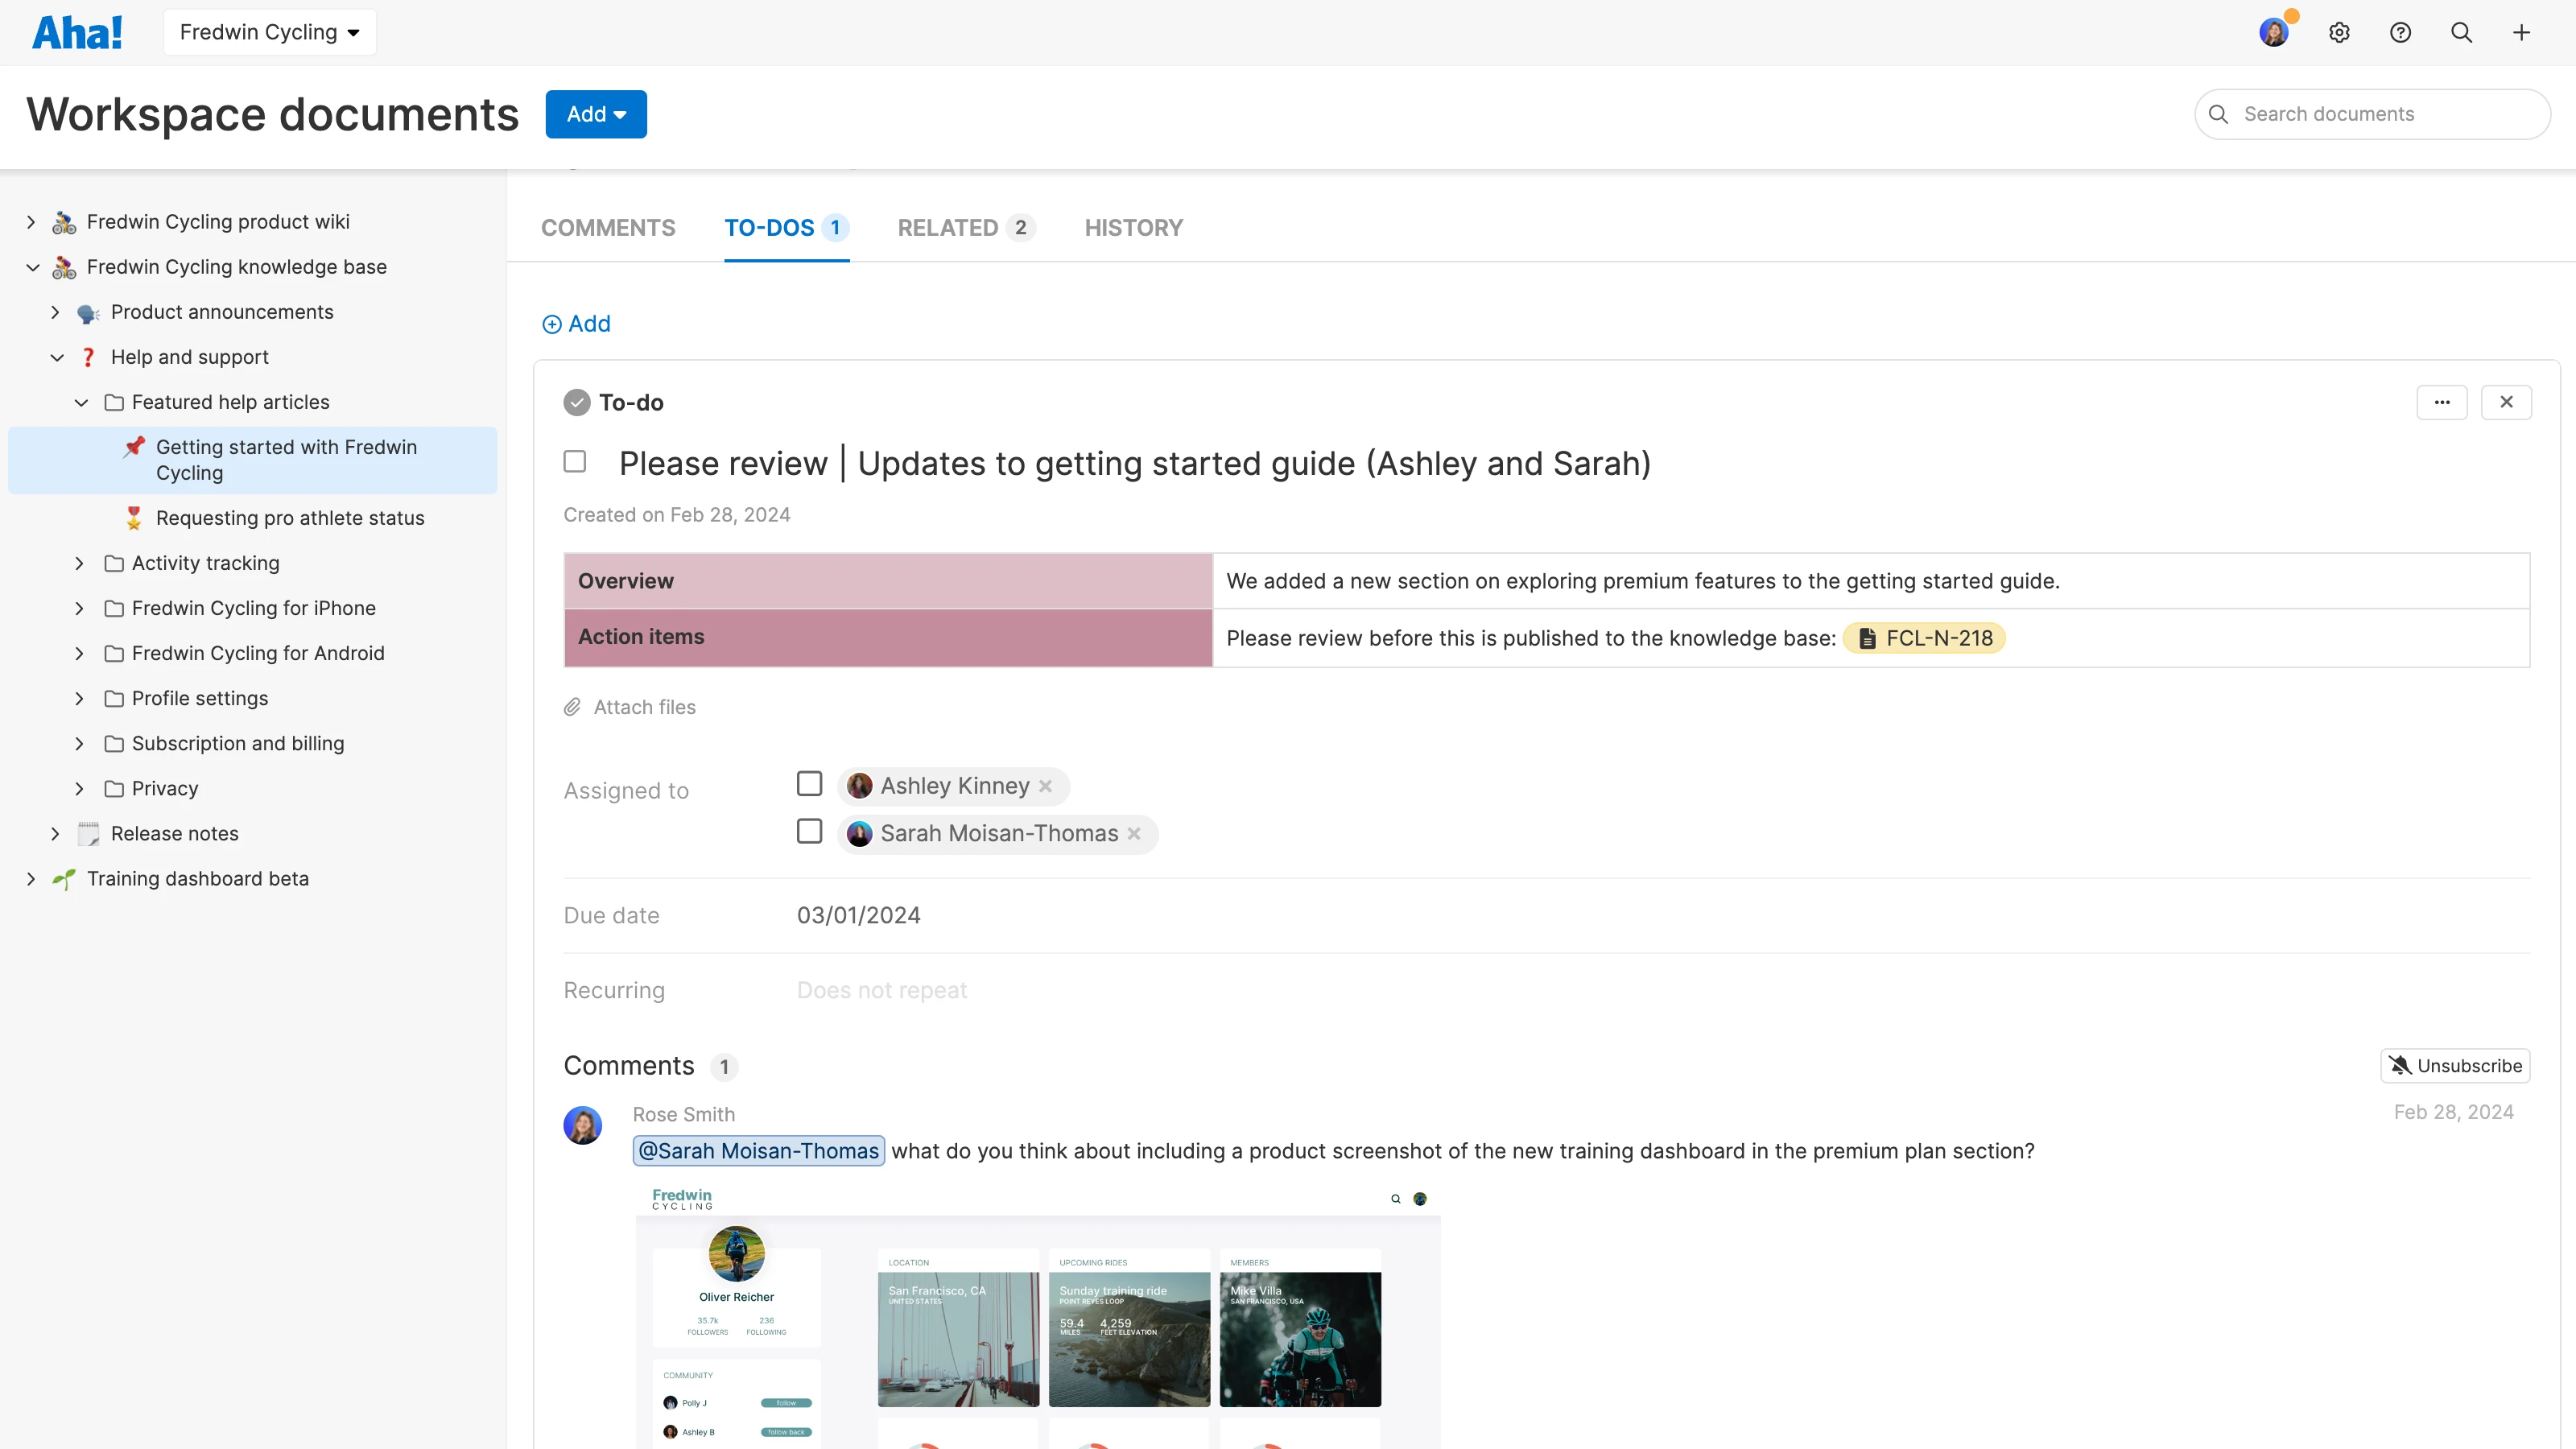The width and height of the screenshot is (2576, 1449).
Task: Tick the Sarah Moisan-Thomas assignee checkbox
Action: [809, 832]
